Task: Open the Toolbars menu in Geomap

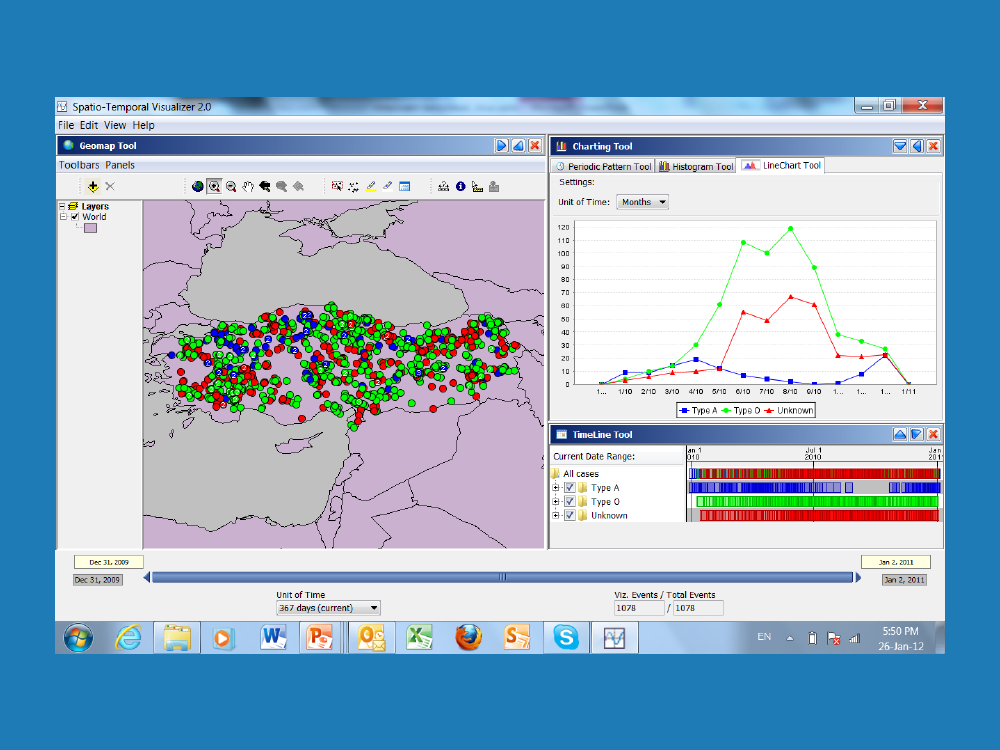Action: (x=79, y=165)
